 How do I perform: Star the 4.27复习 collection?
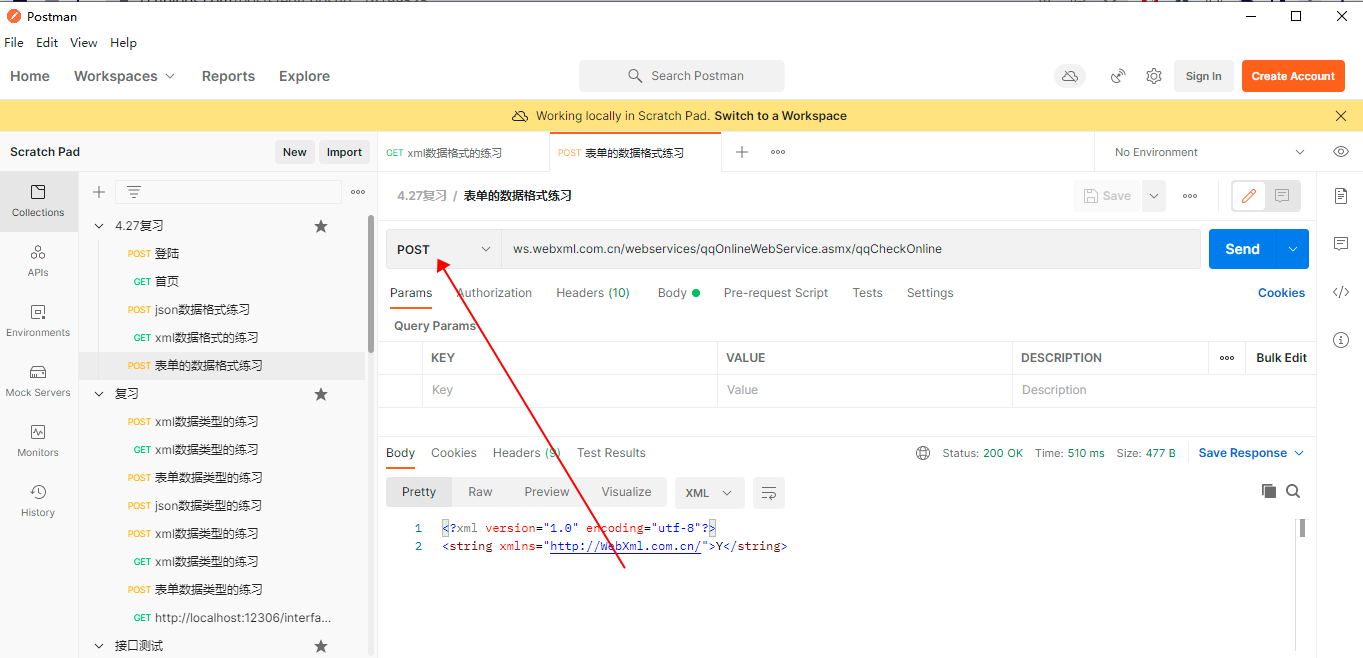tap(321, 226)
